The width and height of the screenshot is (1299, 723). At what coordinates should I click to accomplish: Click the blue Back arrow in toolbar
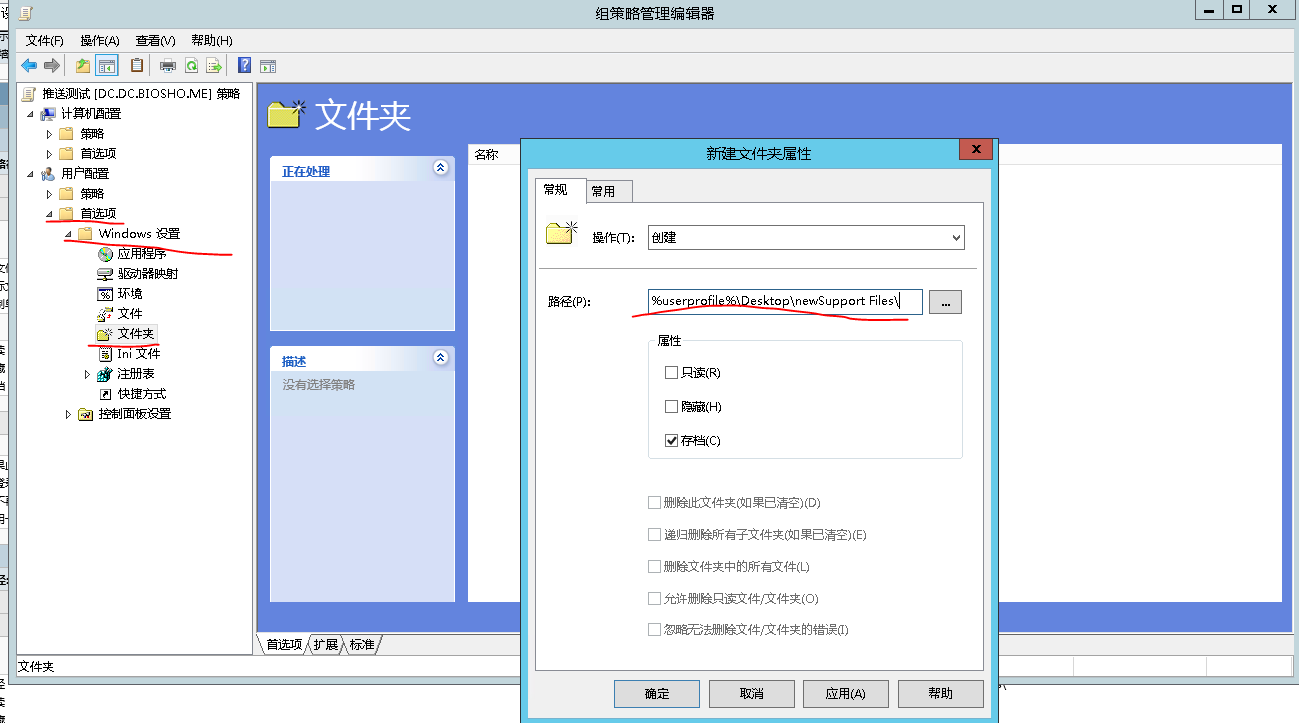tap(29, 66)
